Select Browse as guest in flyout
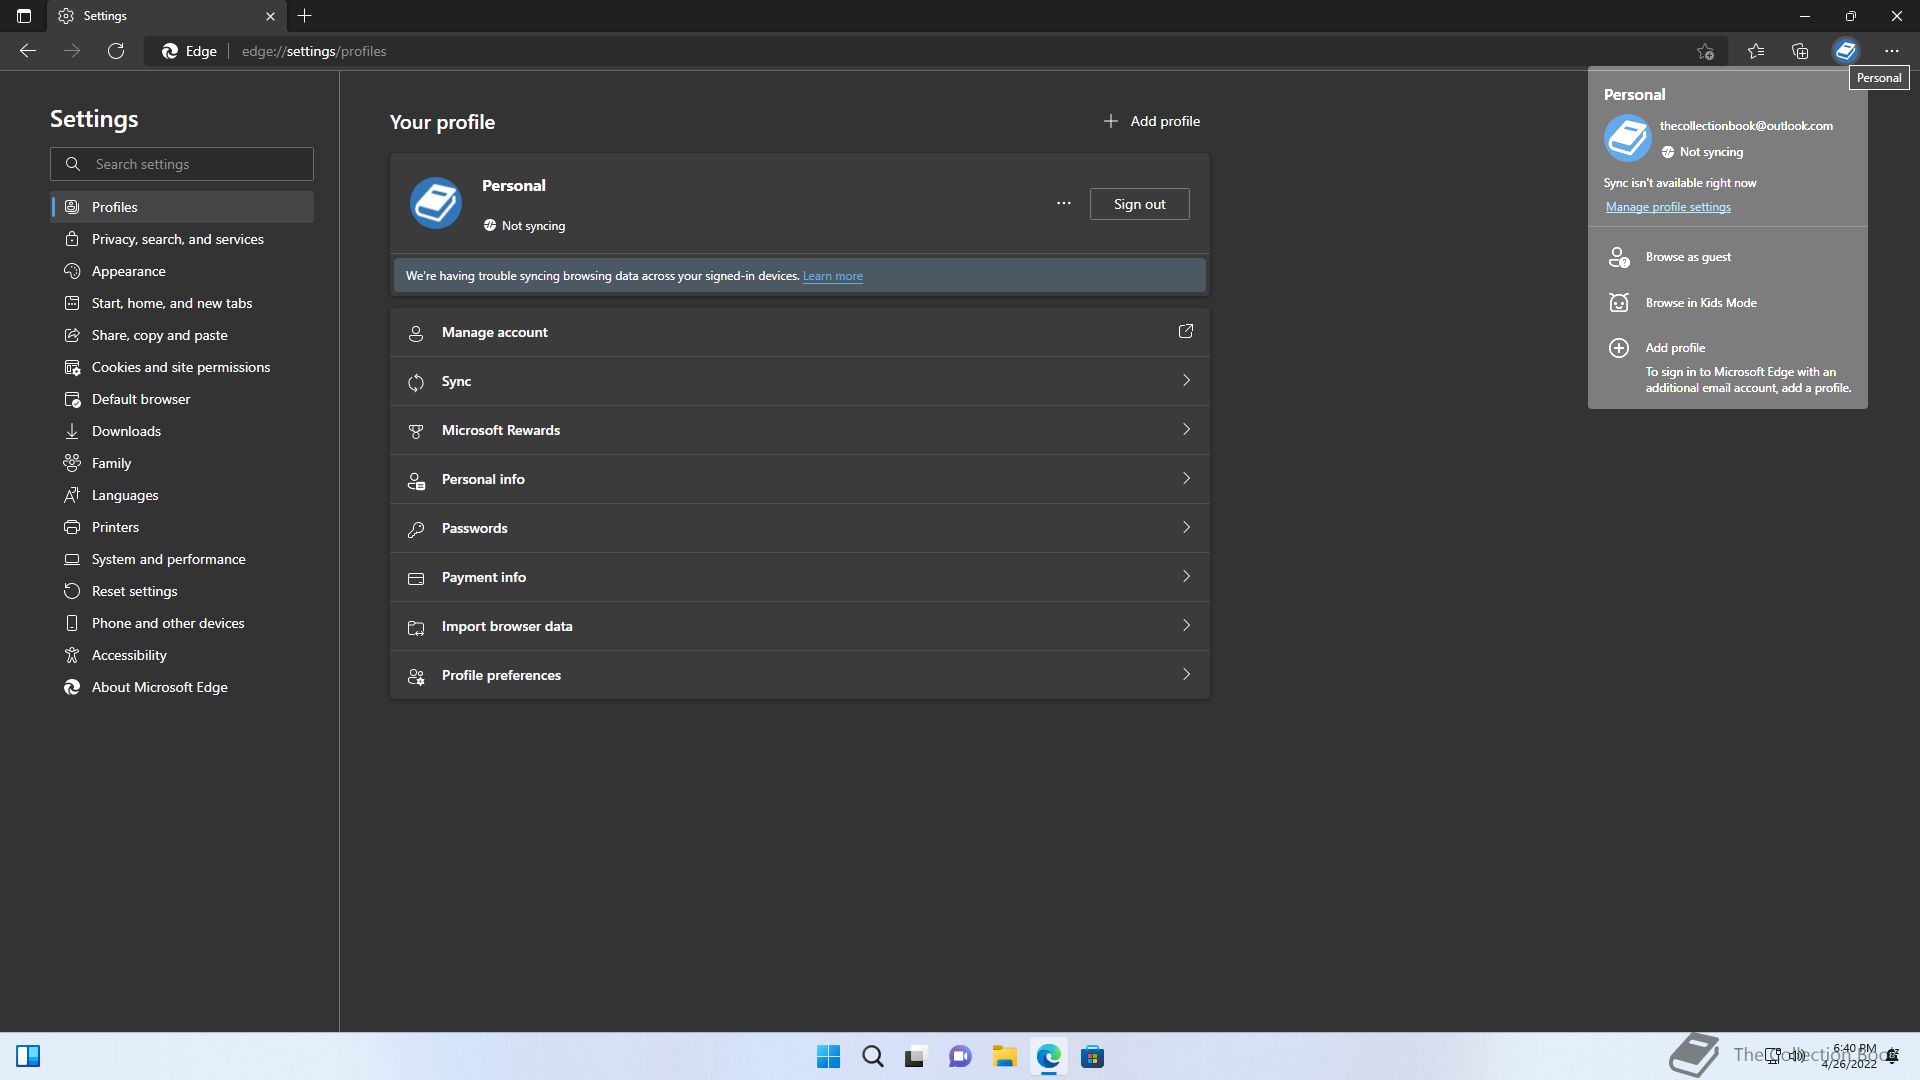This screenshot has width=1920, height=1080. [x=1727, y=257]
